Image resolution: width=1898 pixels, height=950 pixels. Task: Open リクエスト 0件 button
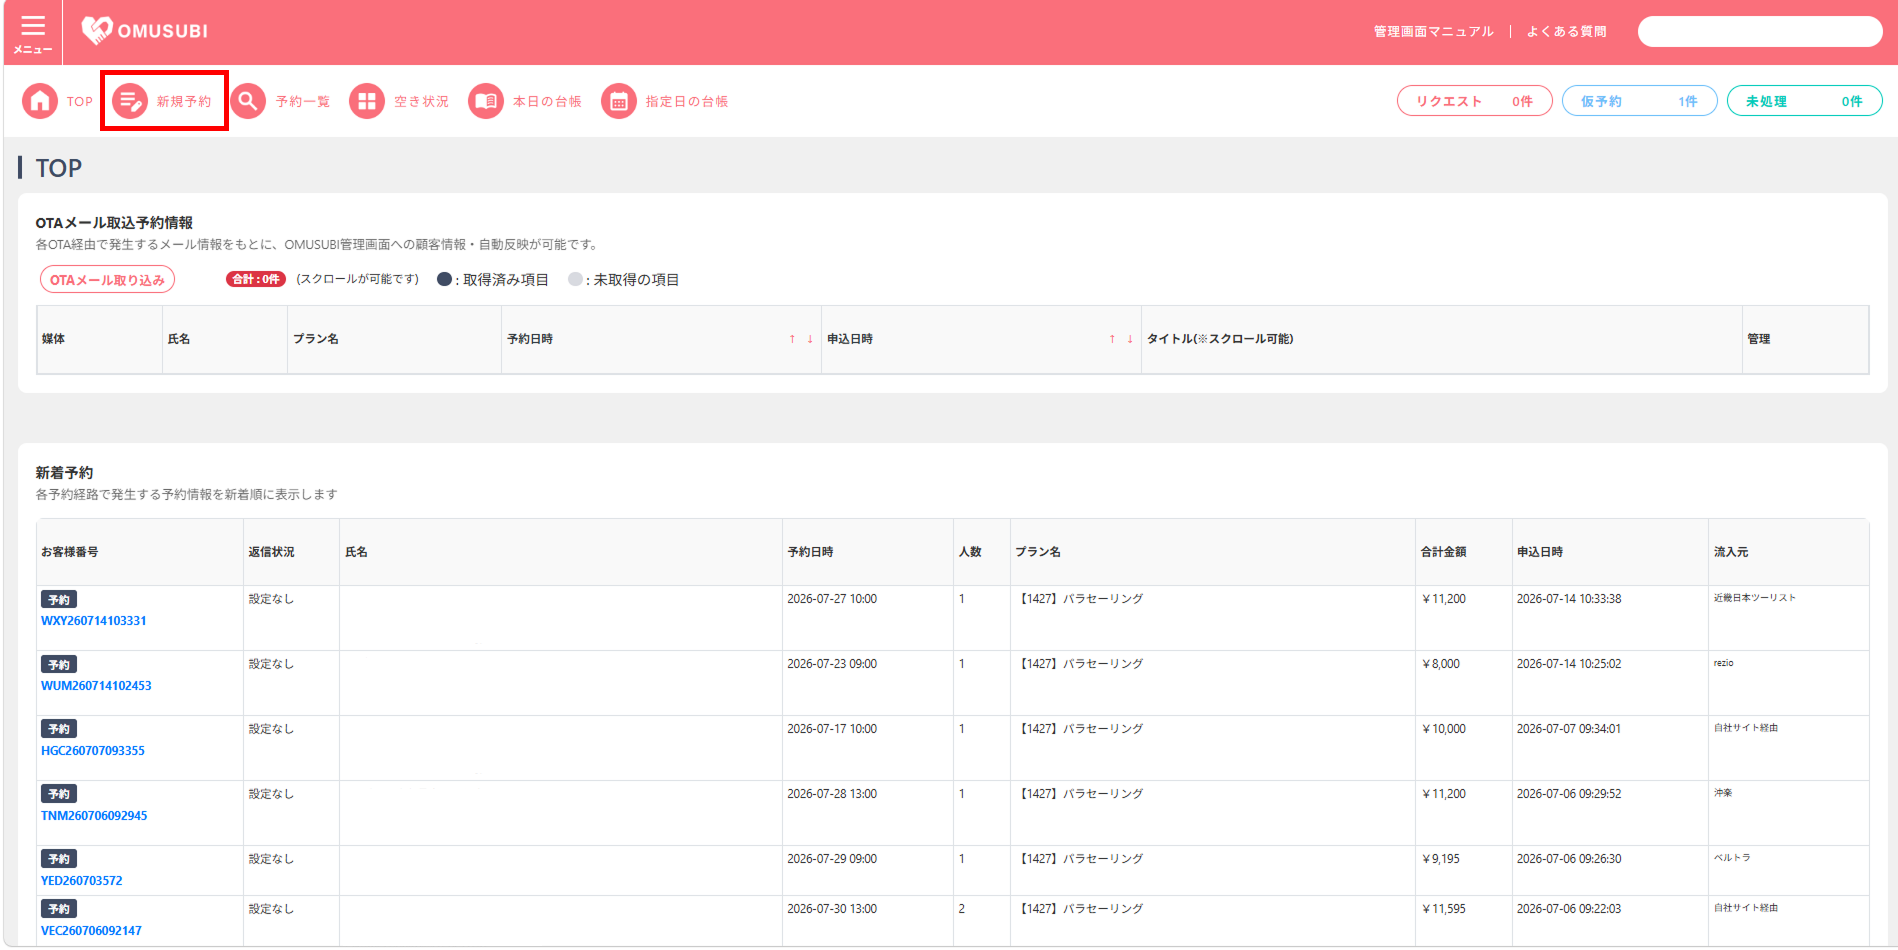[1474, 101]
